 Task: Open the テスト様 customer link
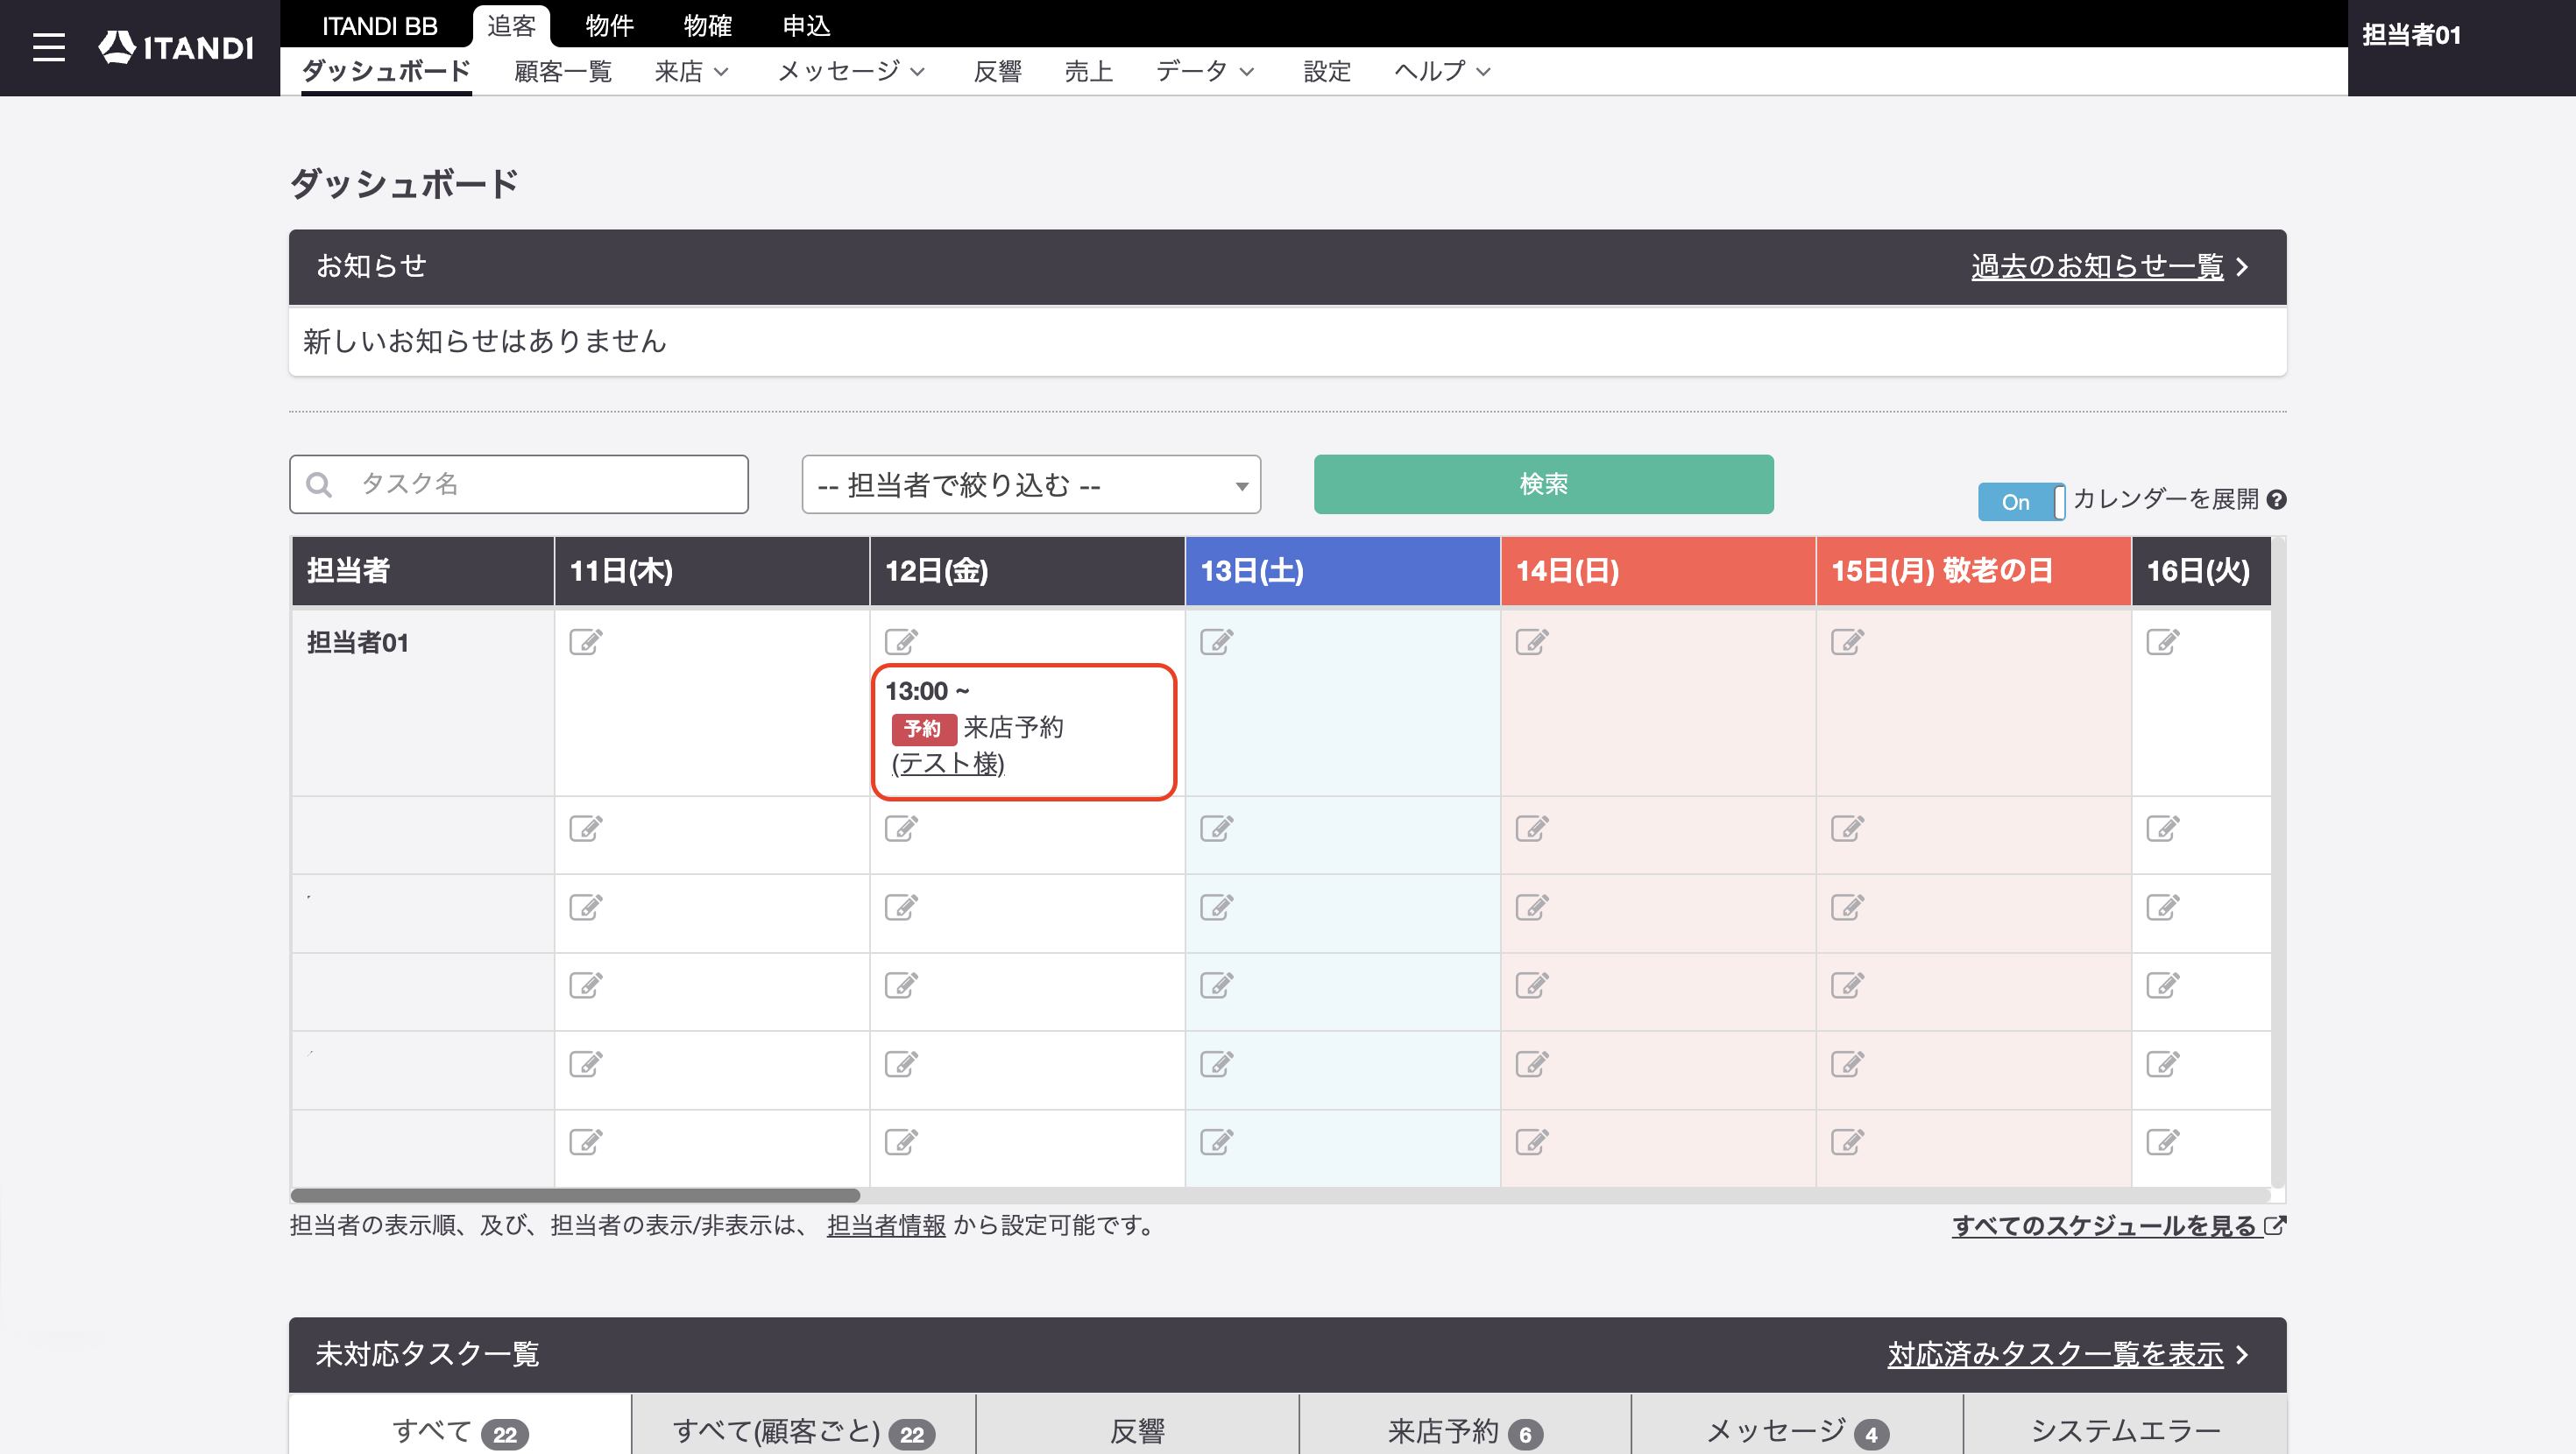point(947,763)
